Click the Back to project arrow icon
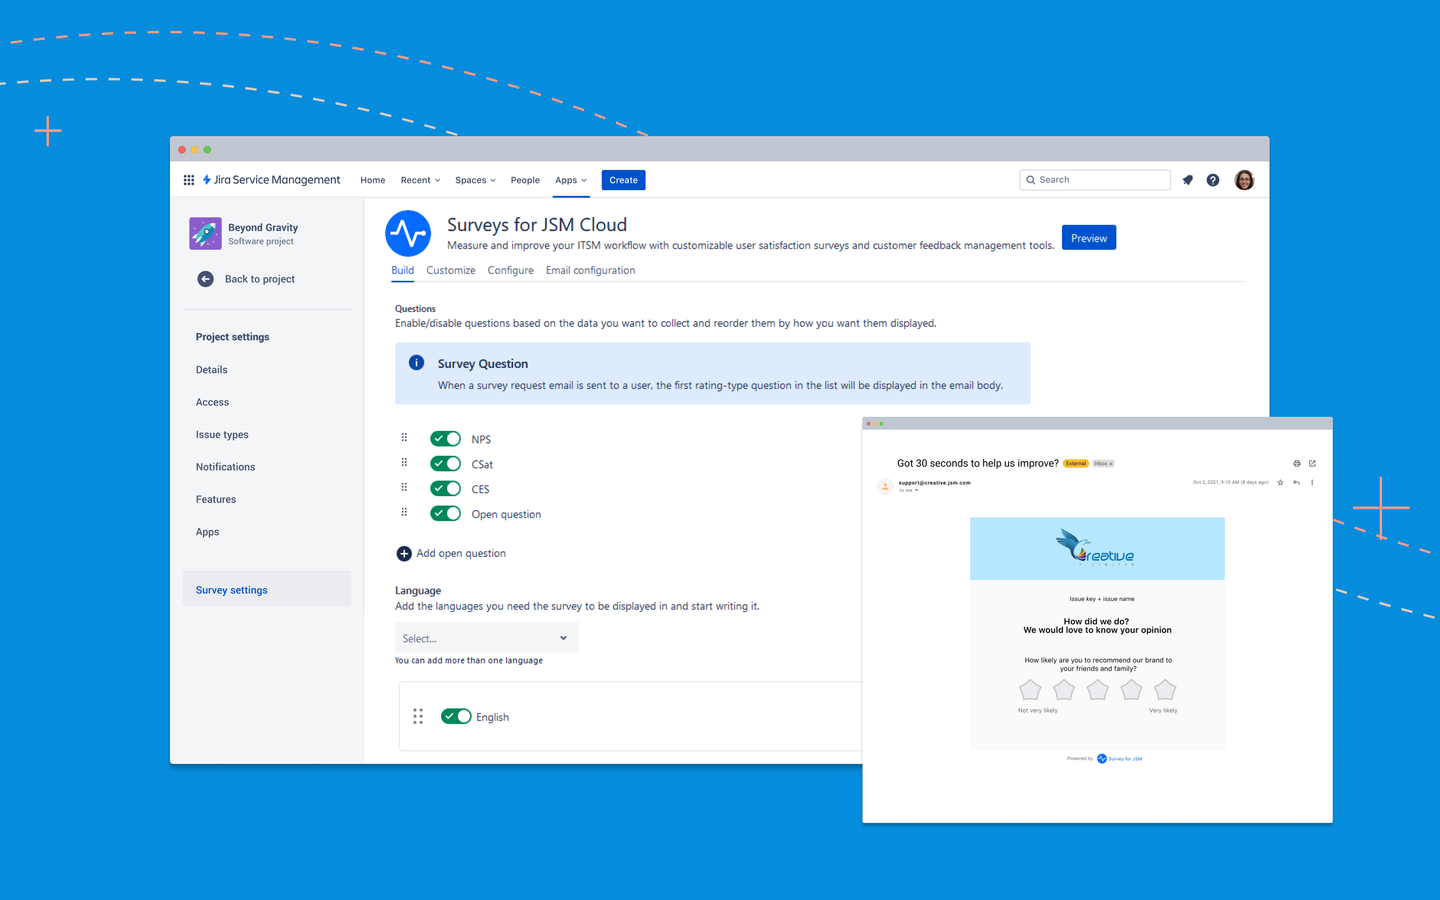The width and height of the screenshot is (1440, 900). click(205, 279)
